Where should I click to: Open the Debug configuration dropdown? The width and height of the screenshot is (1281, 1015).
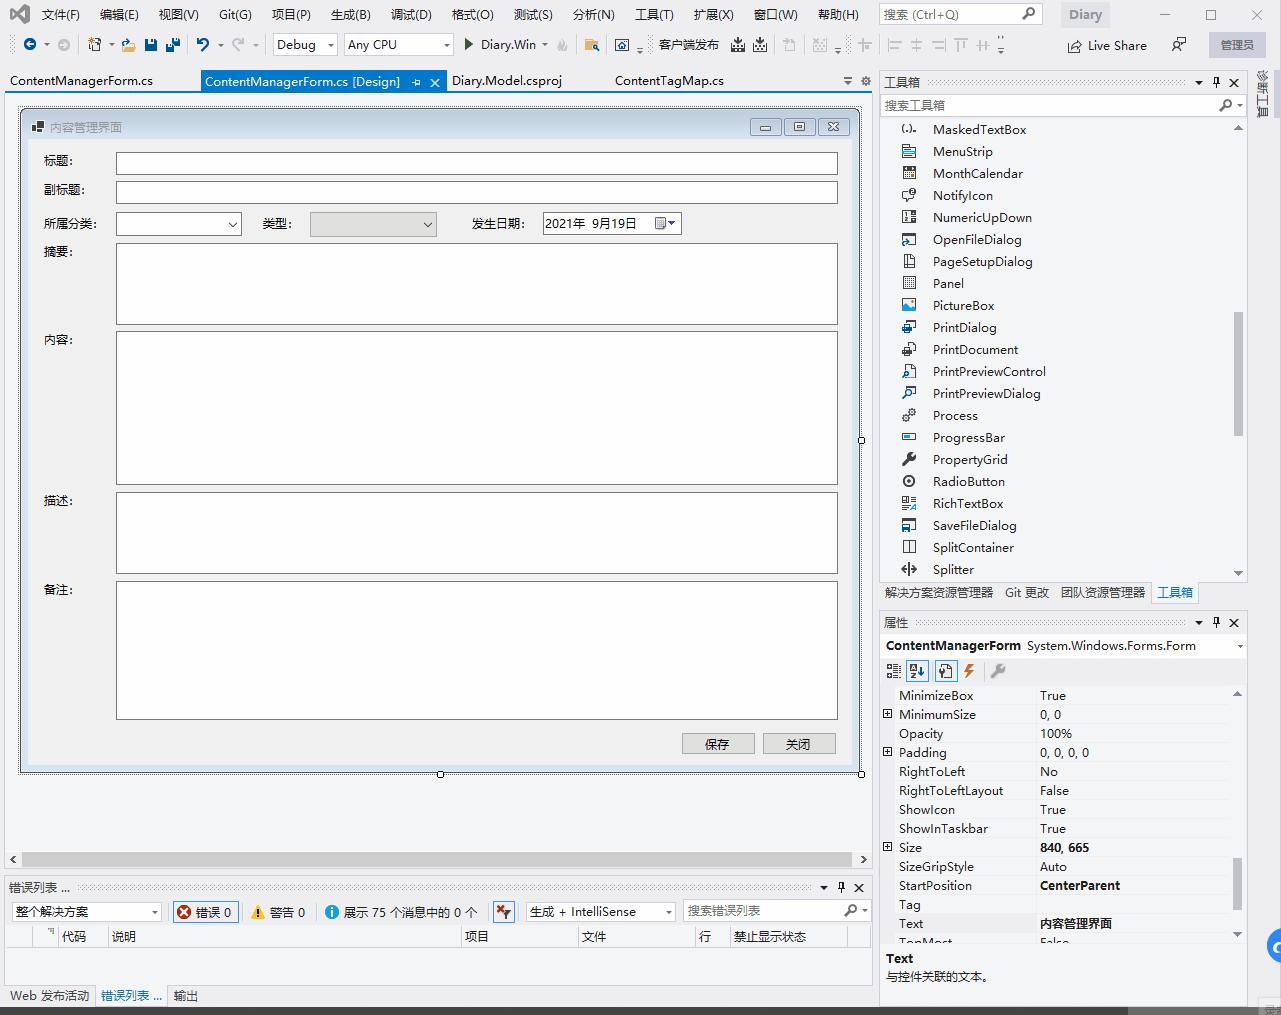point(305,45)
